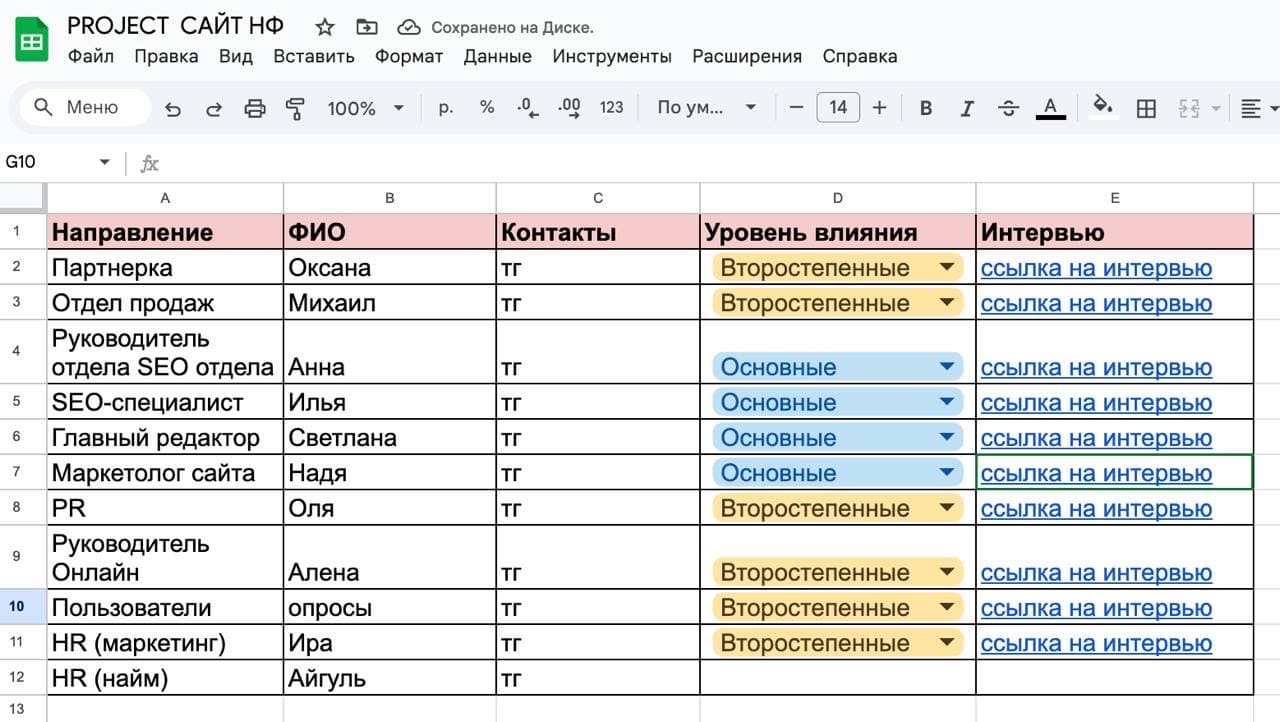Star the document PROJECT САЙТ НФ
Viewport: 1280px width, 722px height.
325,27
